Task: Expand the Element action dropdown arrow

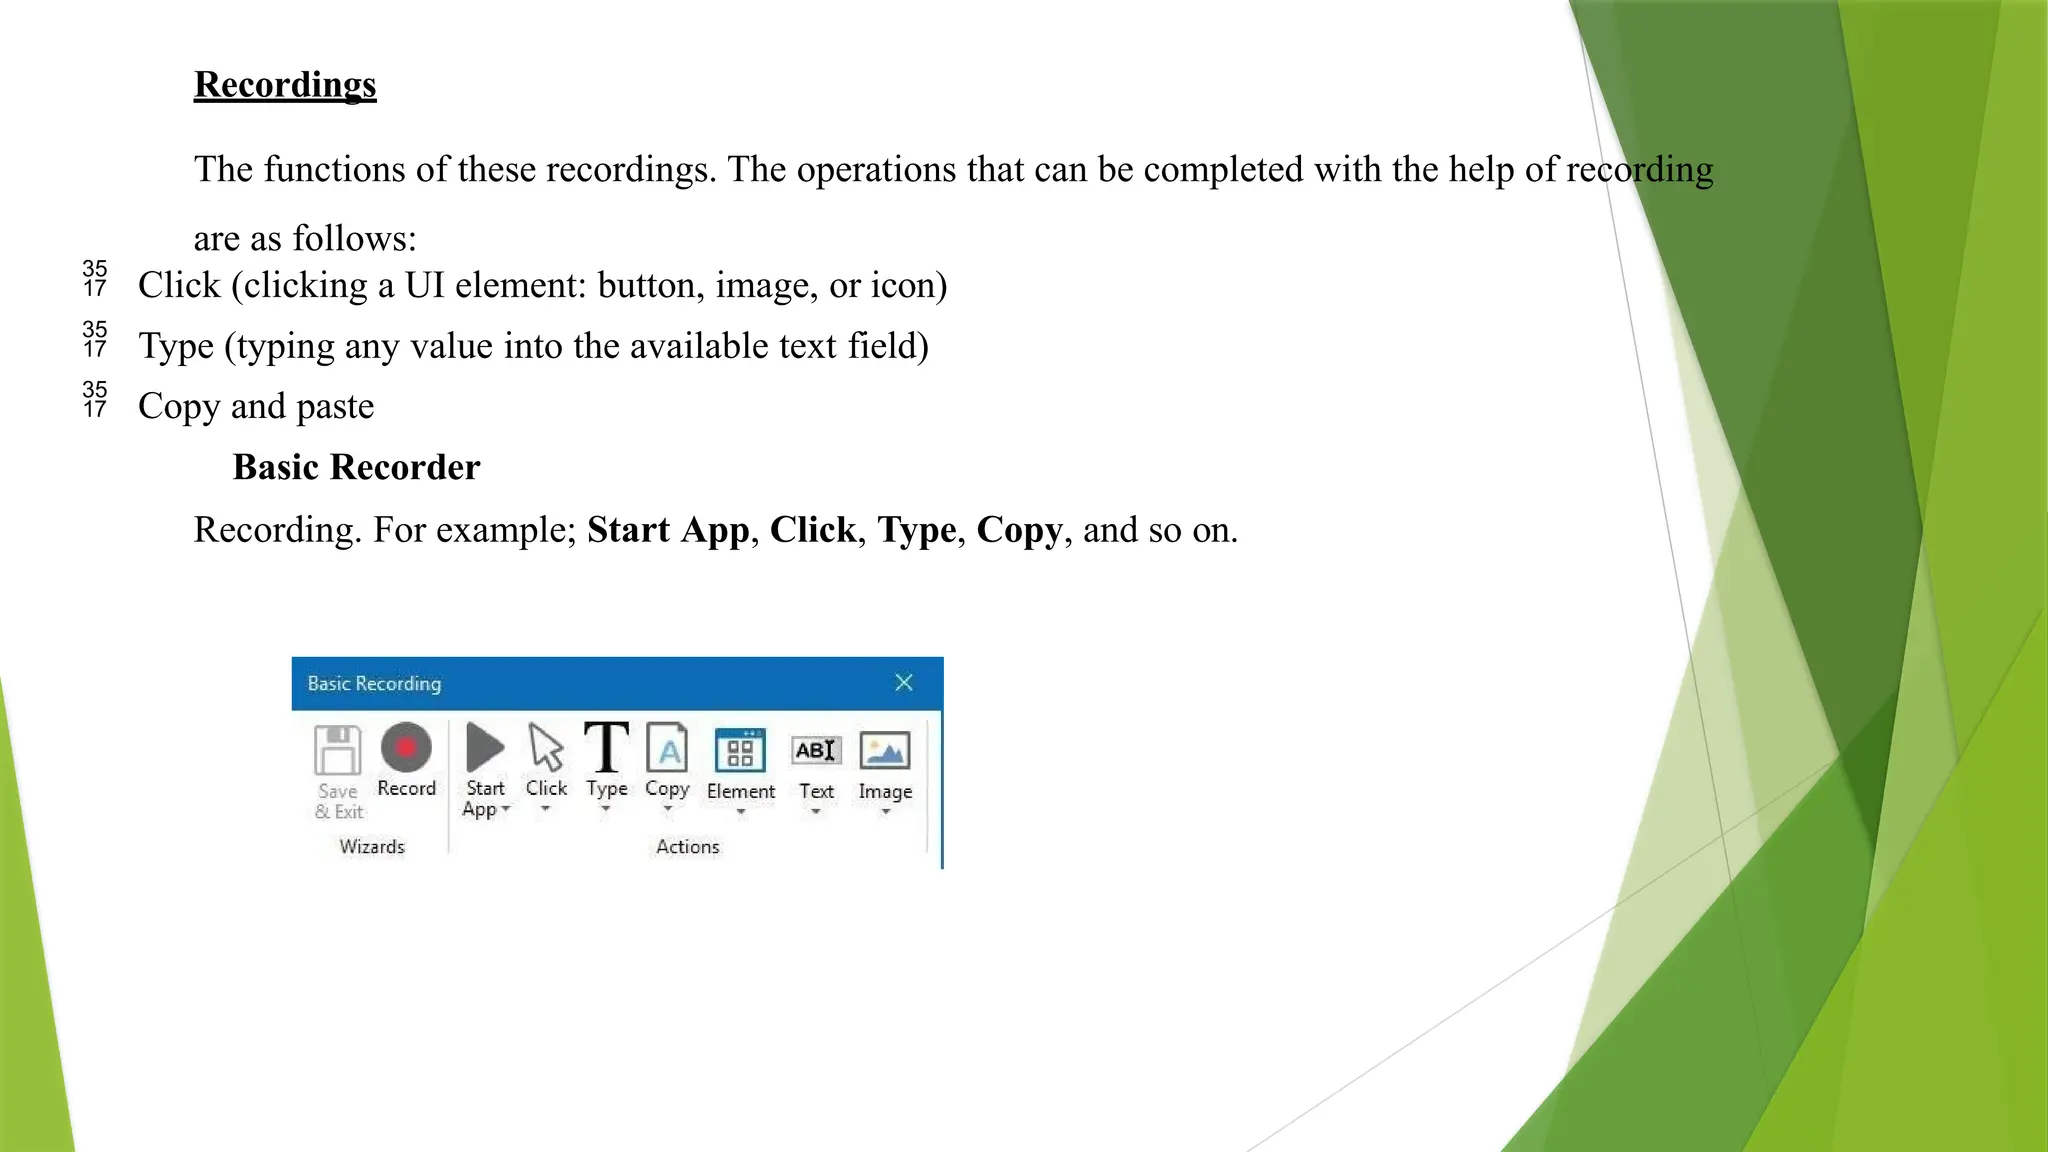Action: pos(741,812)
